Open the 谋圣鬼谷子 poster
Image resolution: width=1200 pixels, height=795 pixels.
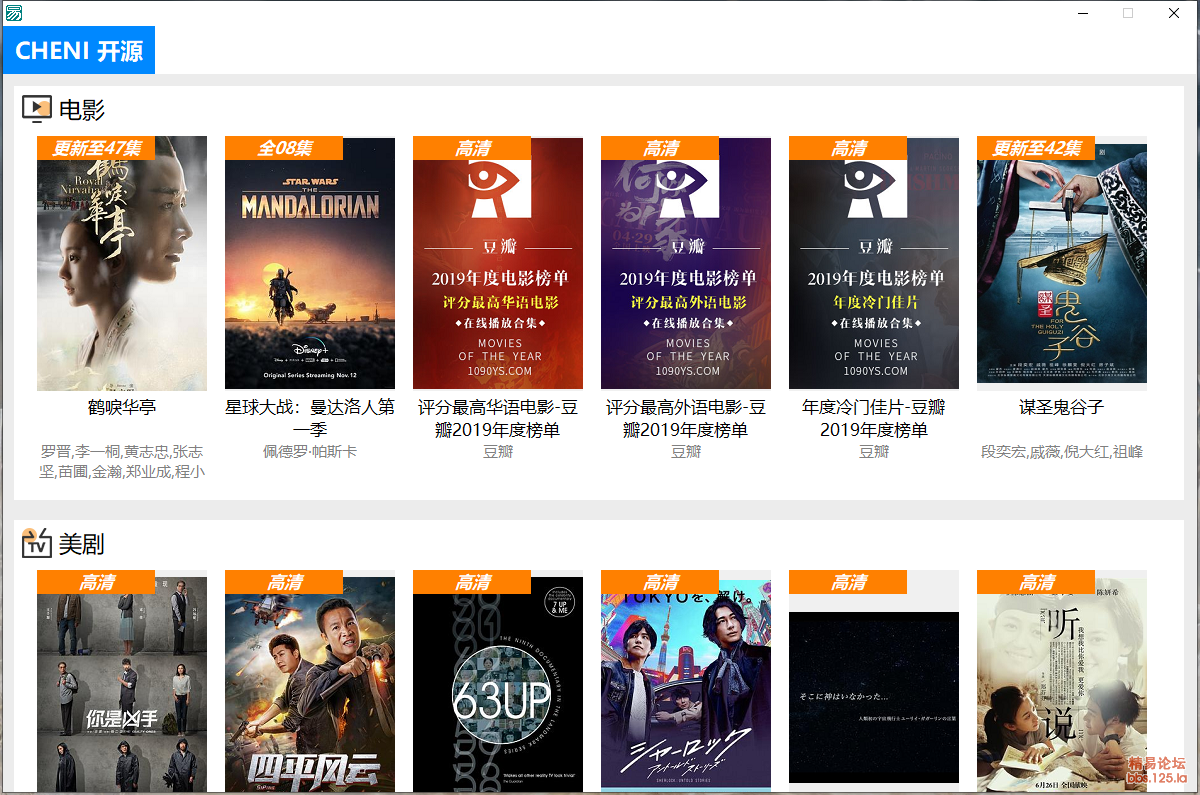tap(1062, 263)
